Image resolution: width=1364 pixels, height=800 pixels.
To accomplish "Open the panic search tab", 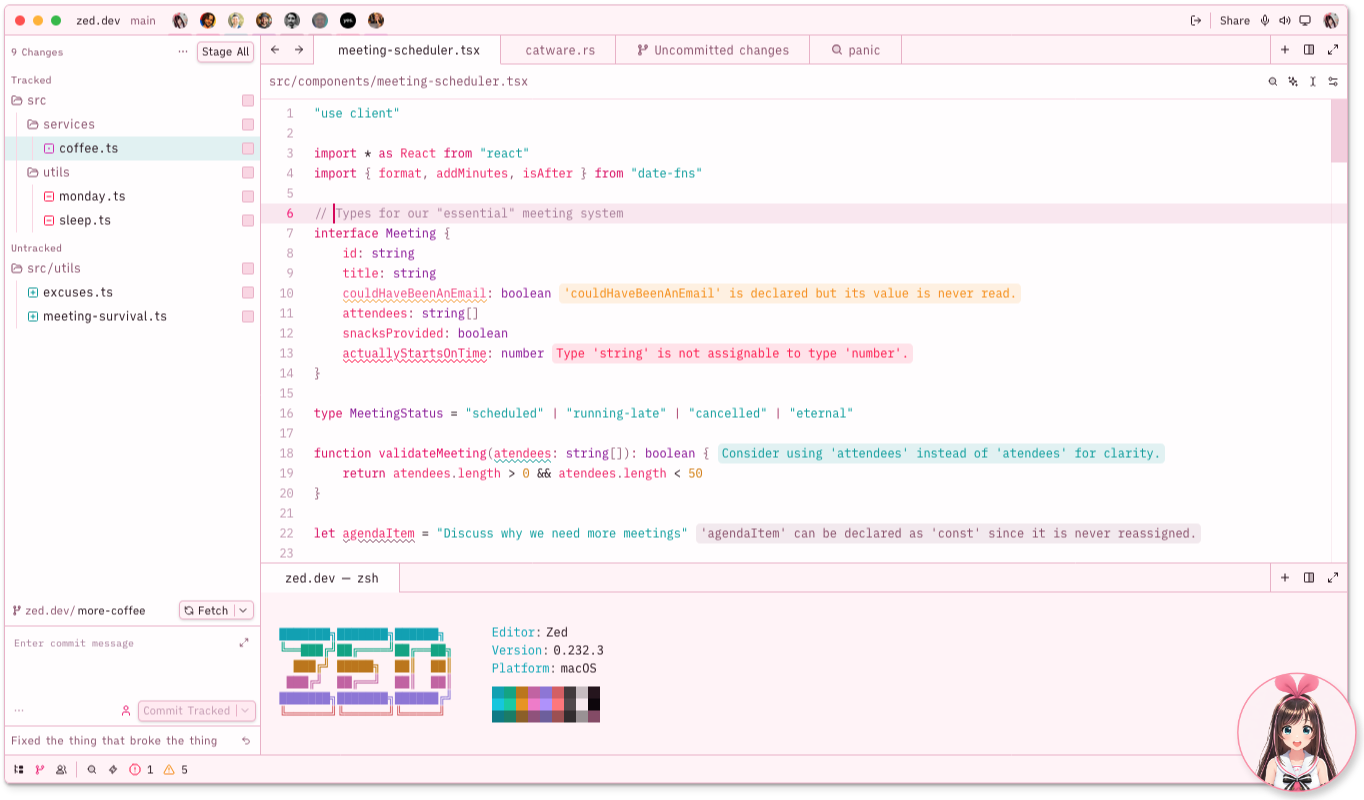I will pos(856,50).
